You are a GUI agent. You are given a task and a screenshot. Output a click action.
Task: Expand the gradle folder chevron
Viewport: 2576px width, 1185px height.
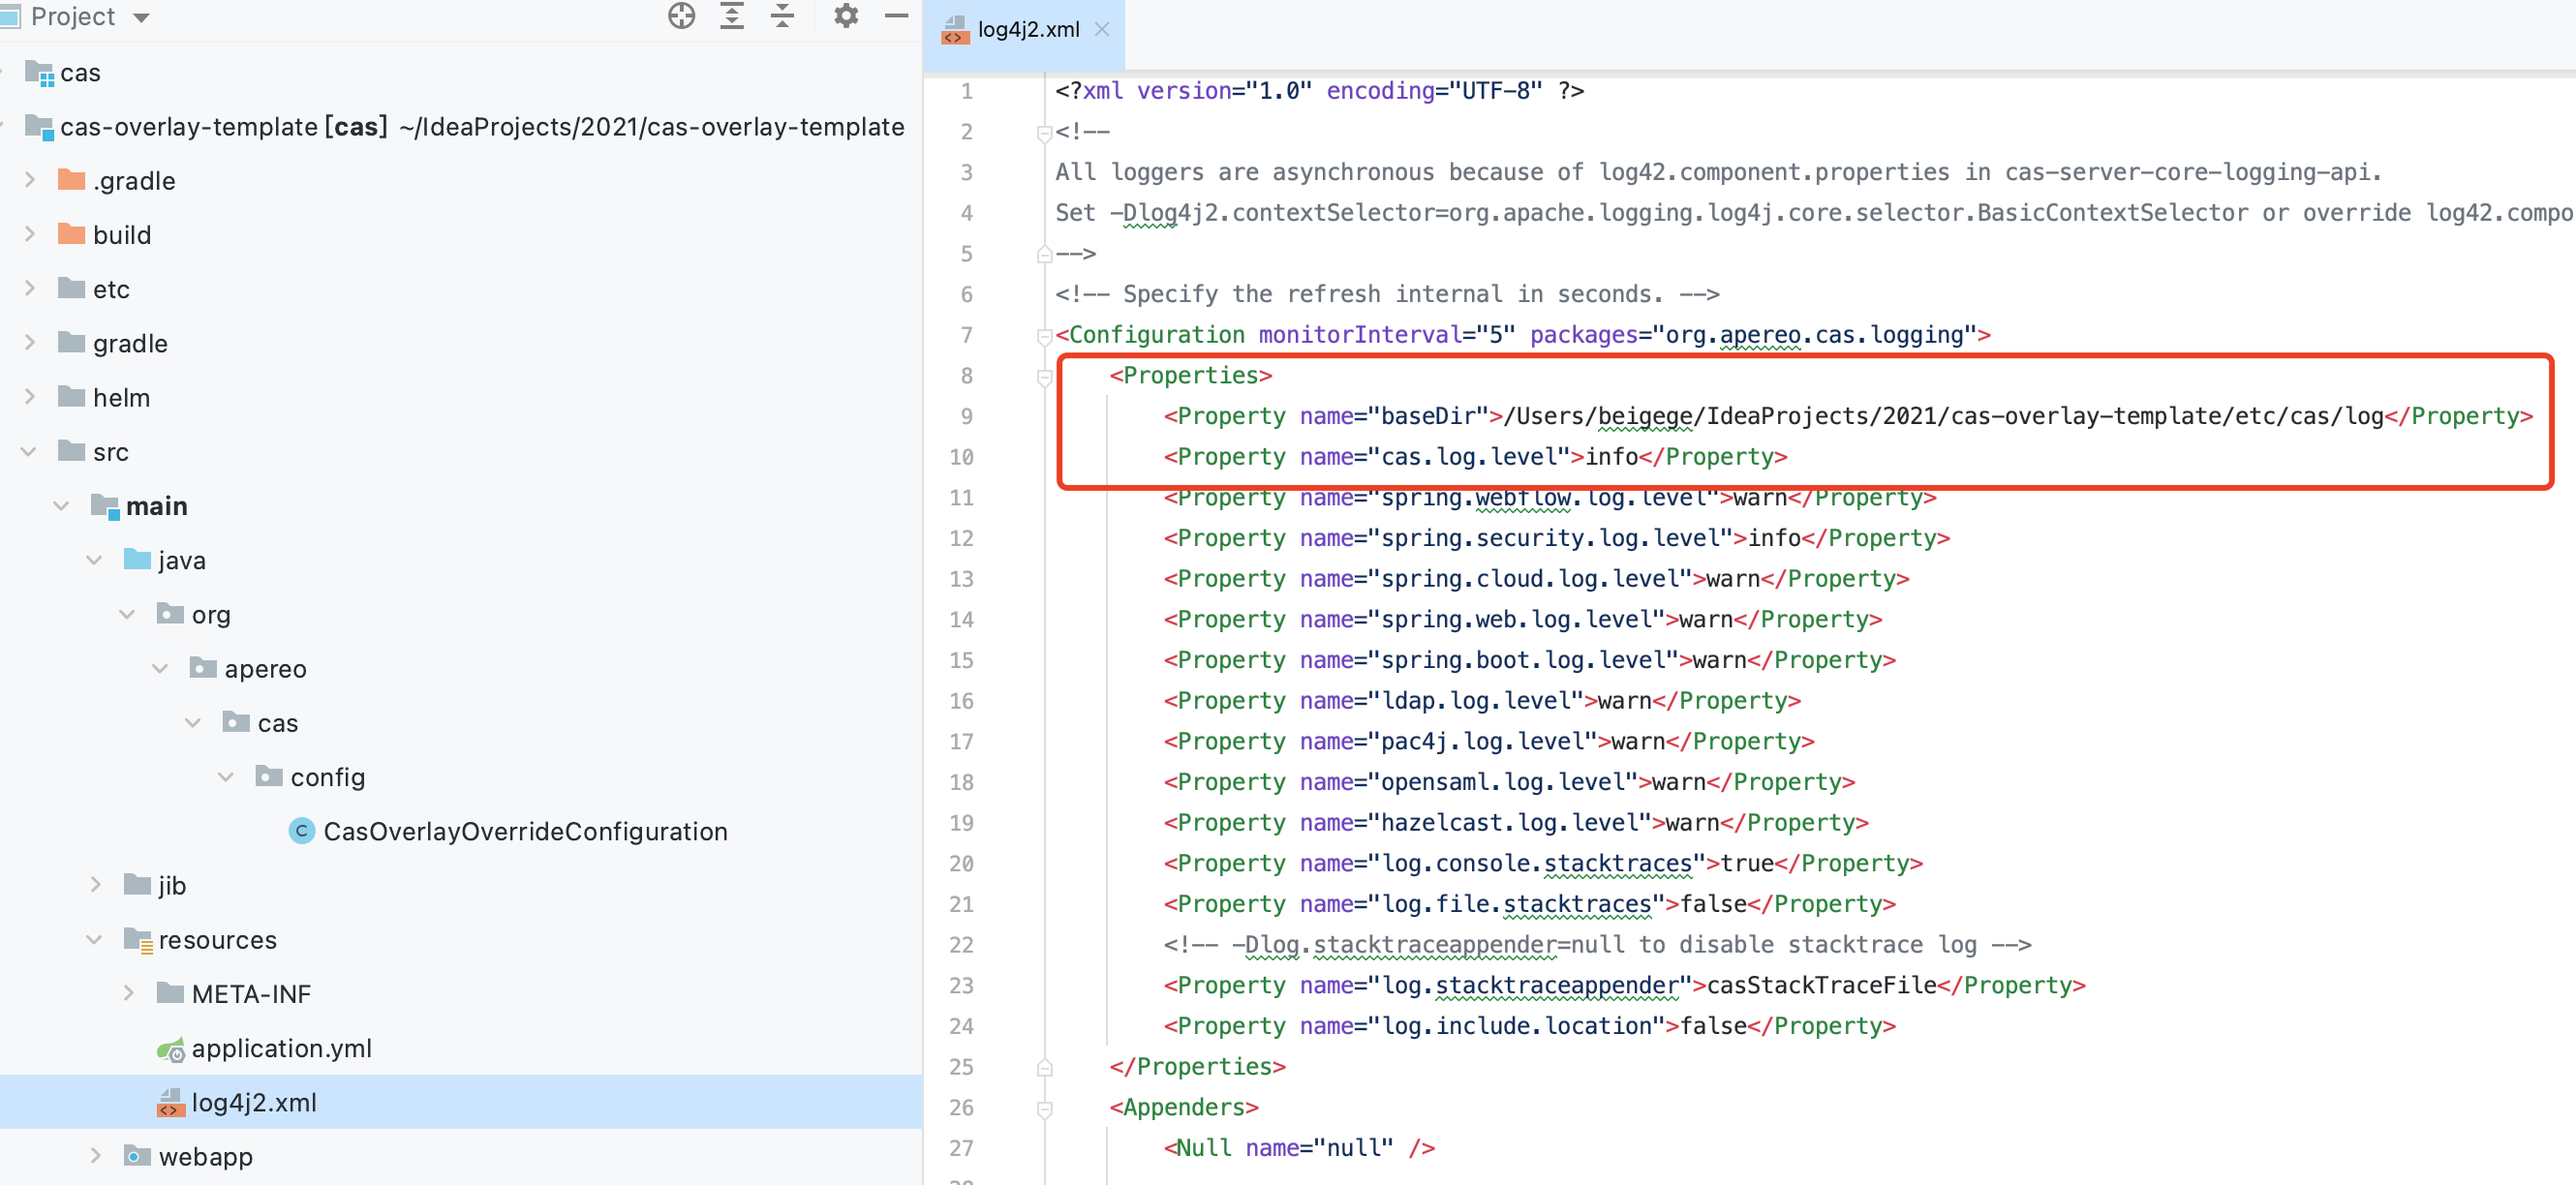point(30,343)
